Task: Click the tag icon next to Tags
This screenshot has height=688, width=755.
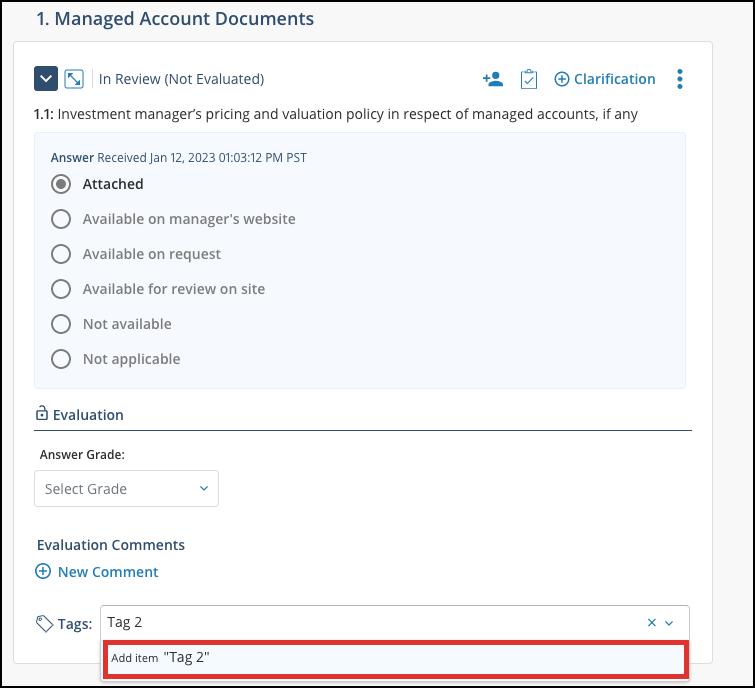Action: click(44, 623)
